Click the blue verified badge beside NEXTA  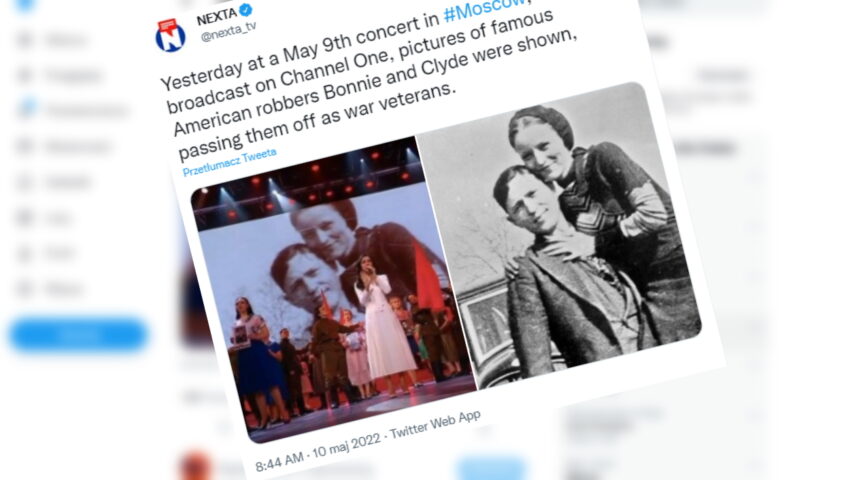pyautogui.click(x=246, y=10)
